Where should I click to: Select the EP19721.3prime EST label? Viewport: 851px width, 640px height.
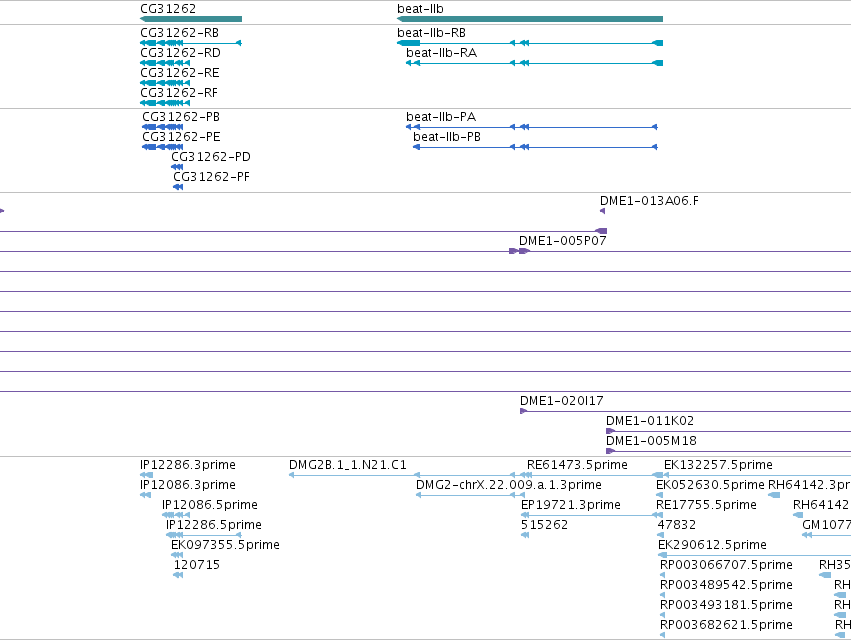point(571,505)
